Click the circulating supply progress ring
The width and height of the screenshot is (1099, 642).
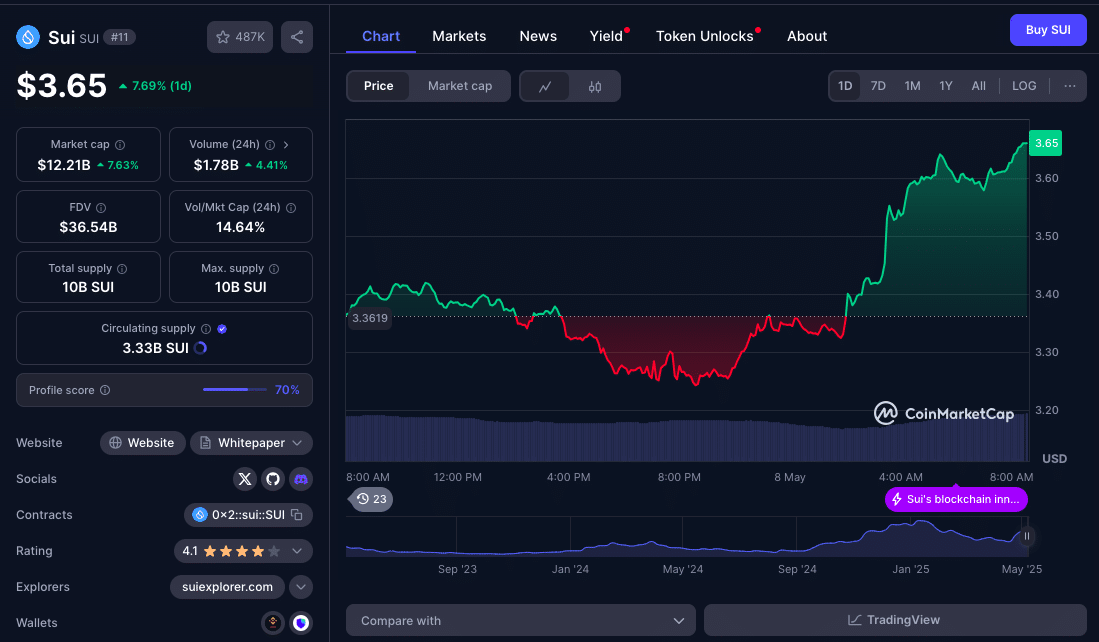pos(200,348)
